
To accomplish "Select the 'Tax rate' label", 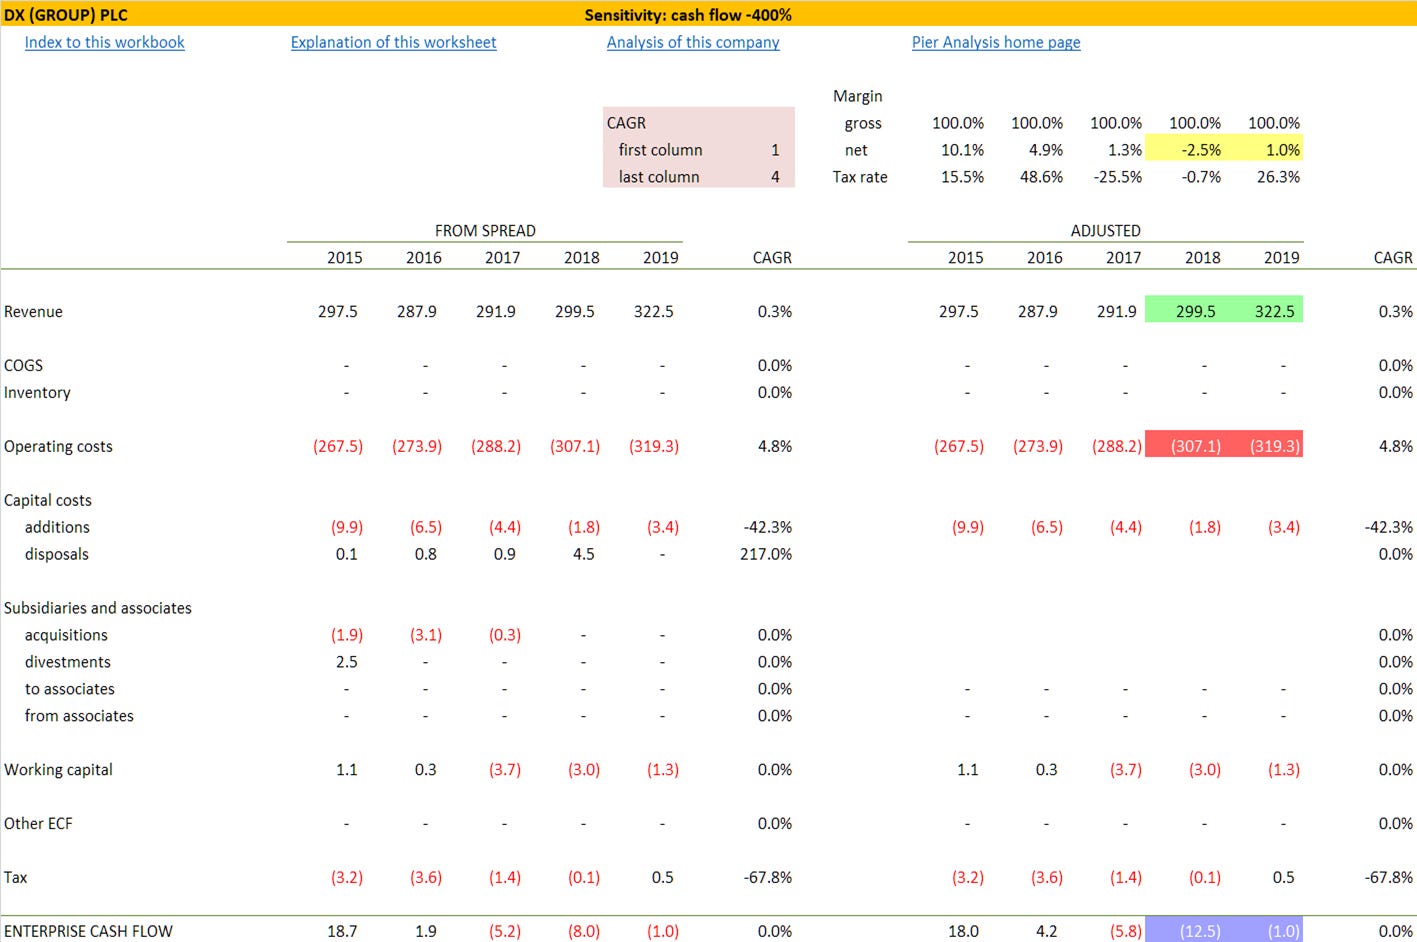I will [x=860, y=177].
